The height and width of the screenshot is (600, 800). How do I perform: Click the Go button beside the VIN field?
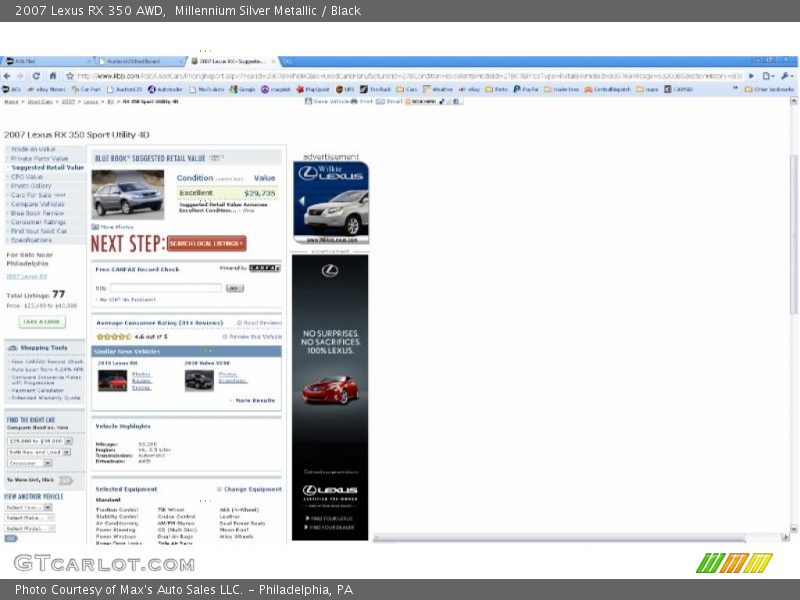coord(235,288)
